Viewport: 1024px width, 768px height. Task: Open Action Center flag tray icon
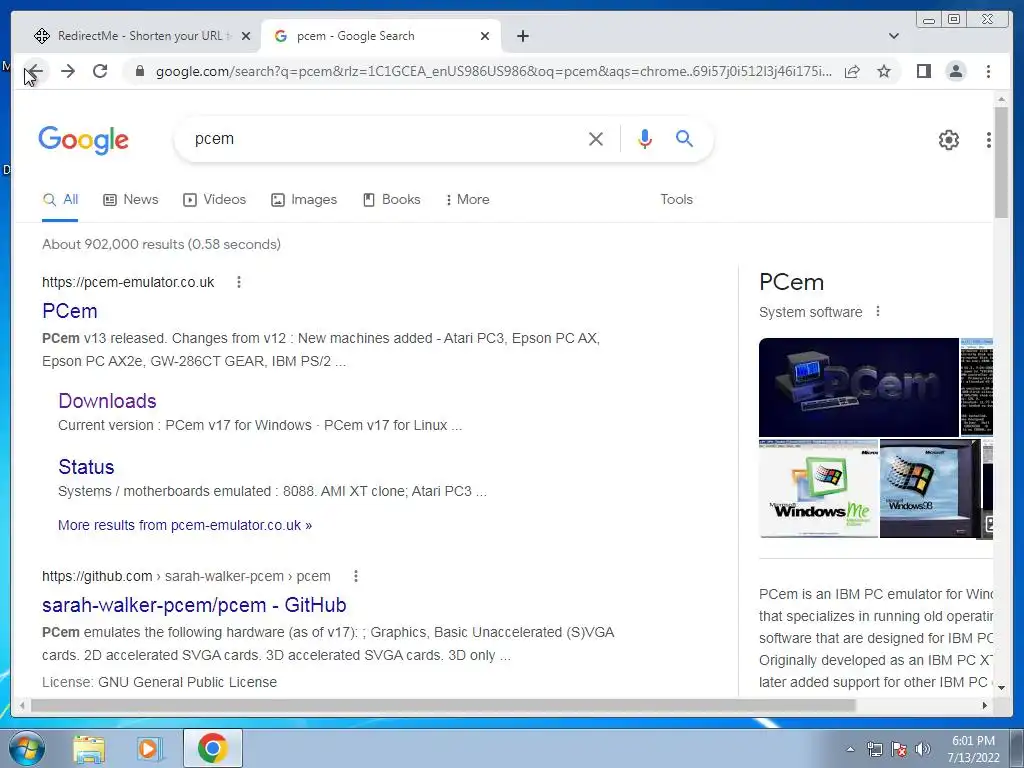[x=899, y=749]
